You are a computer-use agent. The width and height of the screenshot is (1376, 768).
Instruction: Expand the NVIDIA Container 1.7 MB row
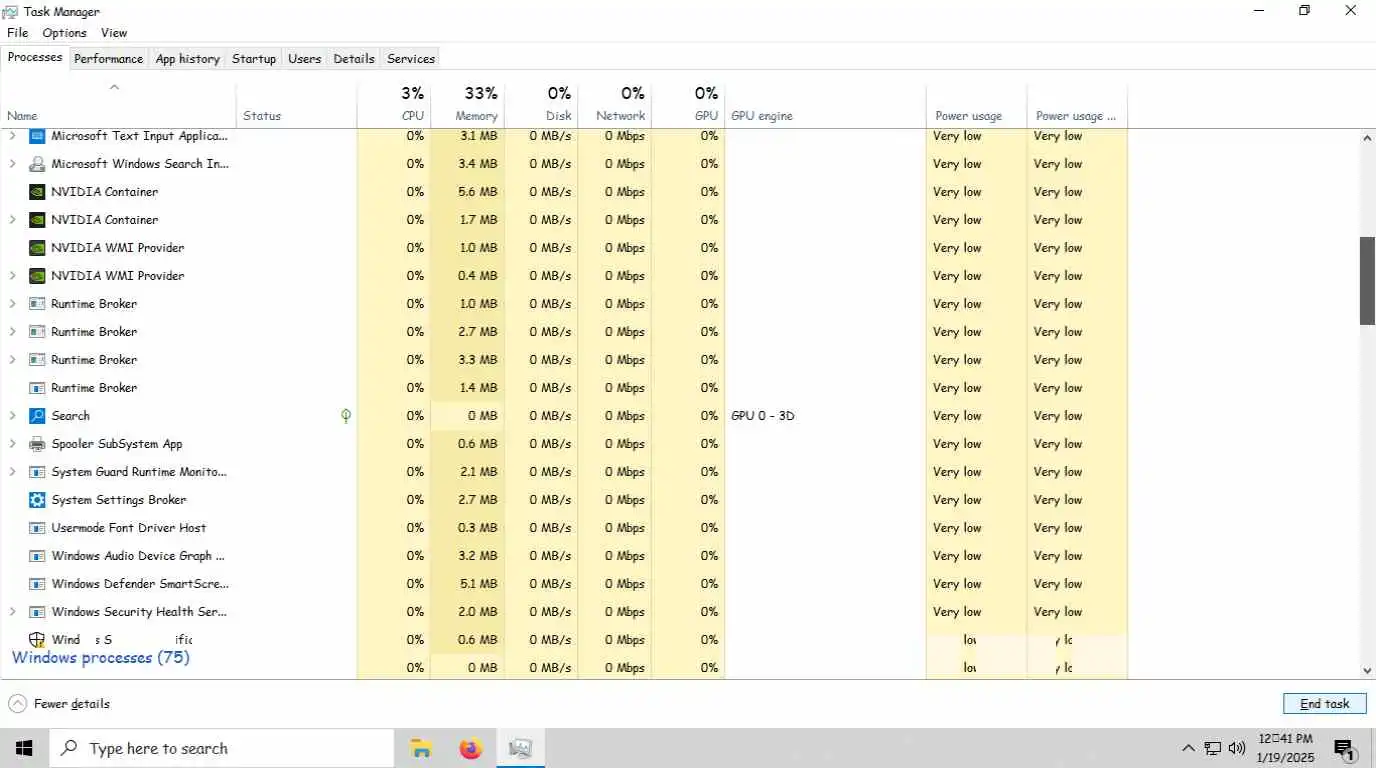pos(12,220)
